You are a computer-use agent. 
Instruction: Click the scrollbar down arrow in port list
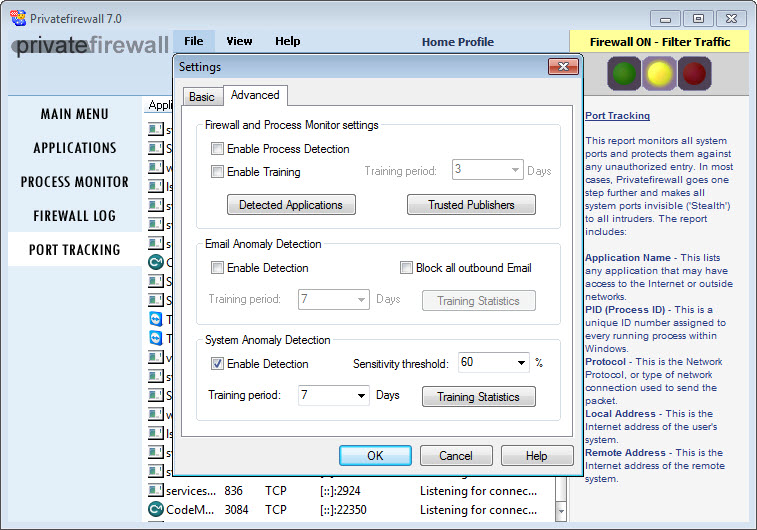coord(561,511)
